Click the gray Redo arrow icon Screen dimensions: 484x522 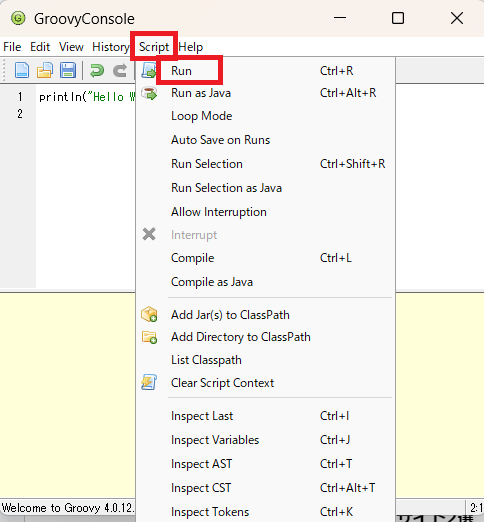point(120,71)
